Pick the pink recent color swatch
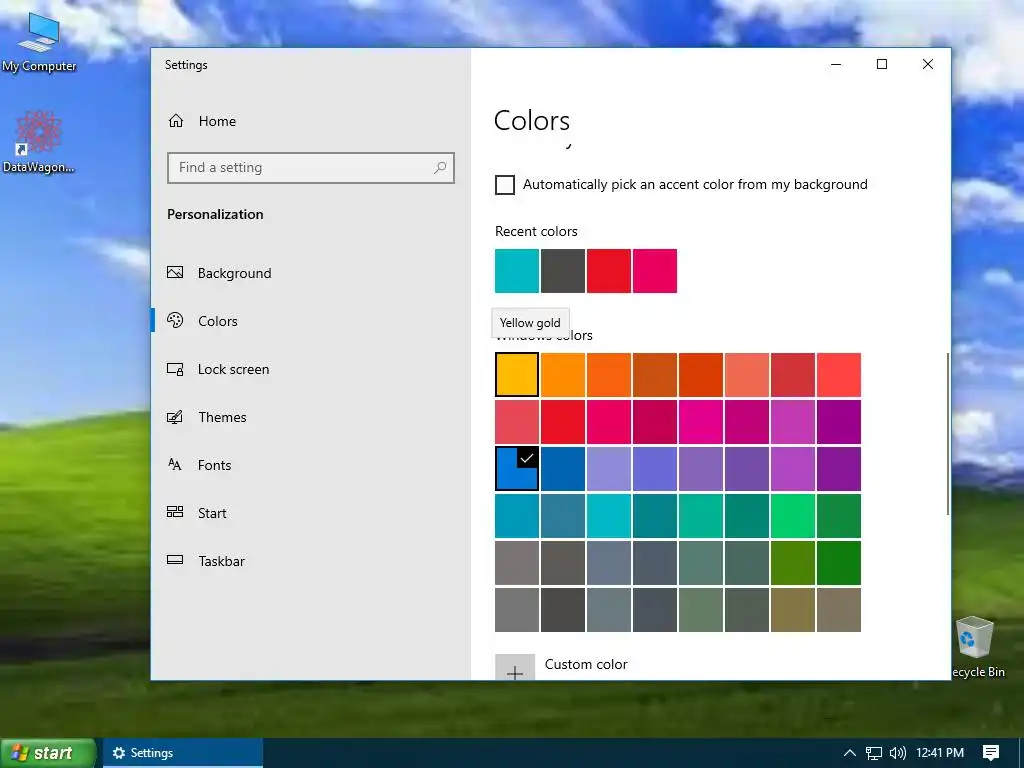Screen dimensions: 1024x768 655,271
